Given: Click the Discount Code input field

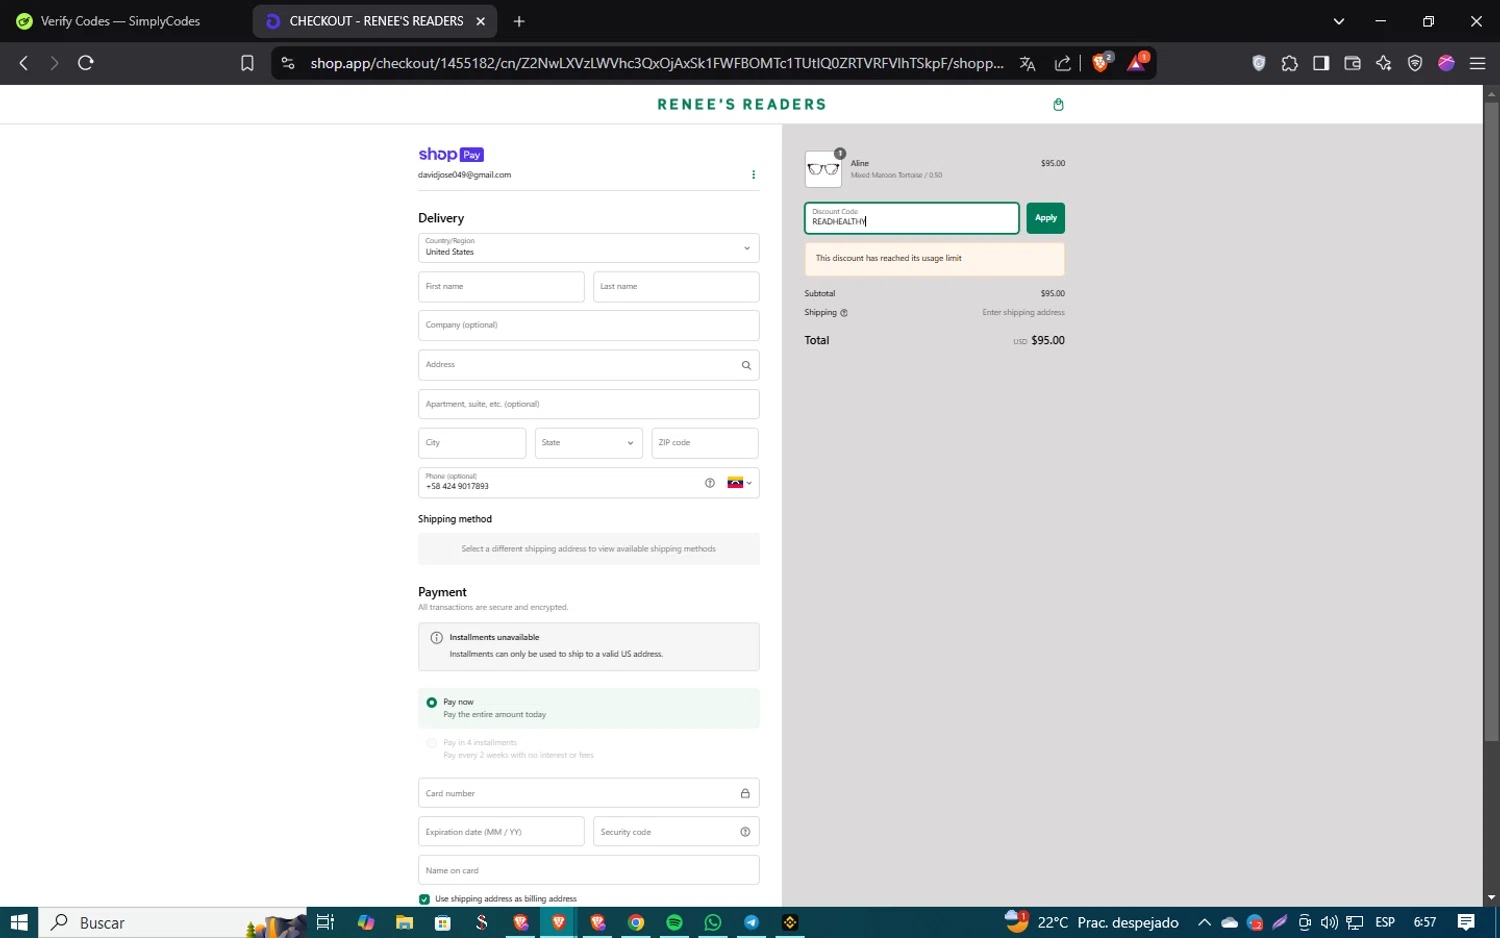Looking at the screenshot, I should click(912, 218).
